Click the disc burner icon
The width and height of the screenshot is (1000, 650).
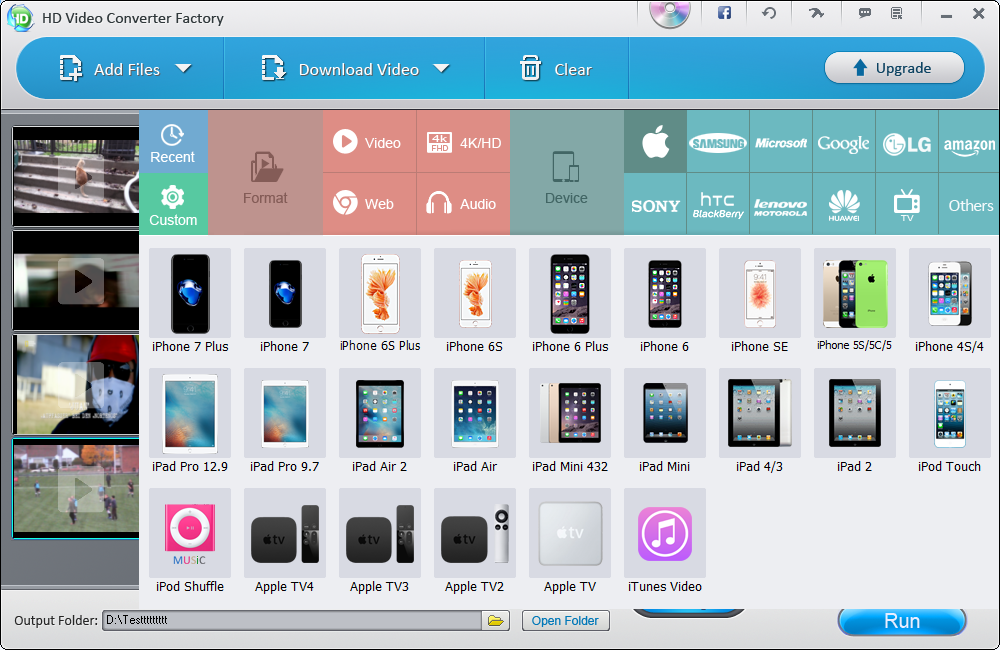coord(670,14)
